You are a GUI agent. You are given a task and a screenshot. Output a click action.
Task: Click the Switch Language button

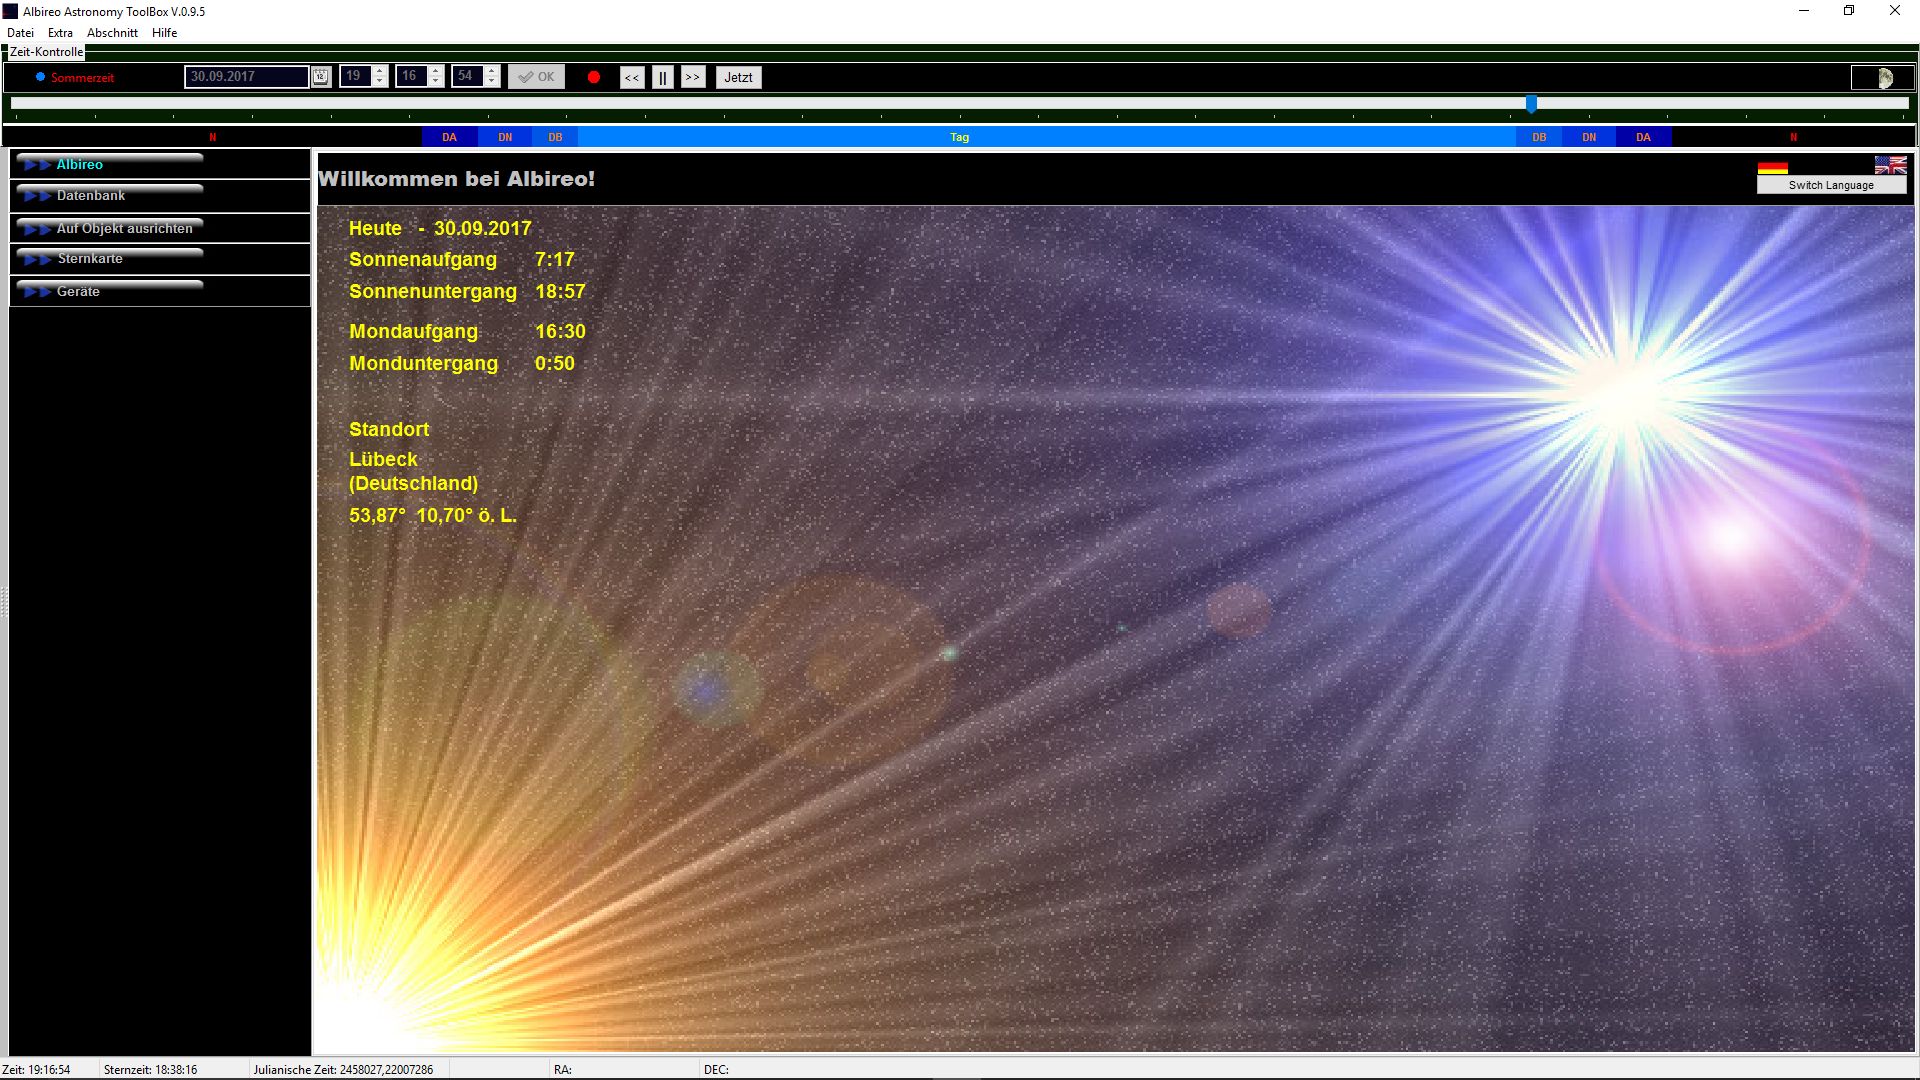click(1831, 185)
